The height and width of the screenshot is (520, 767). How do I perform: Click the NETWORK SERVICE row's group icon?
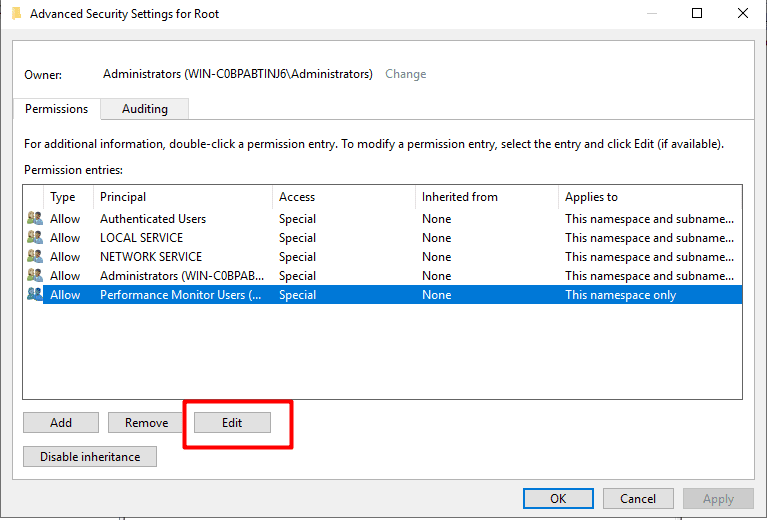pos(35,256)
